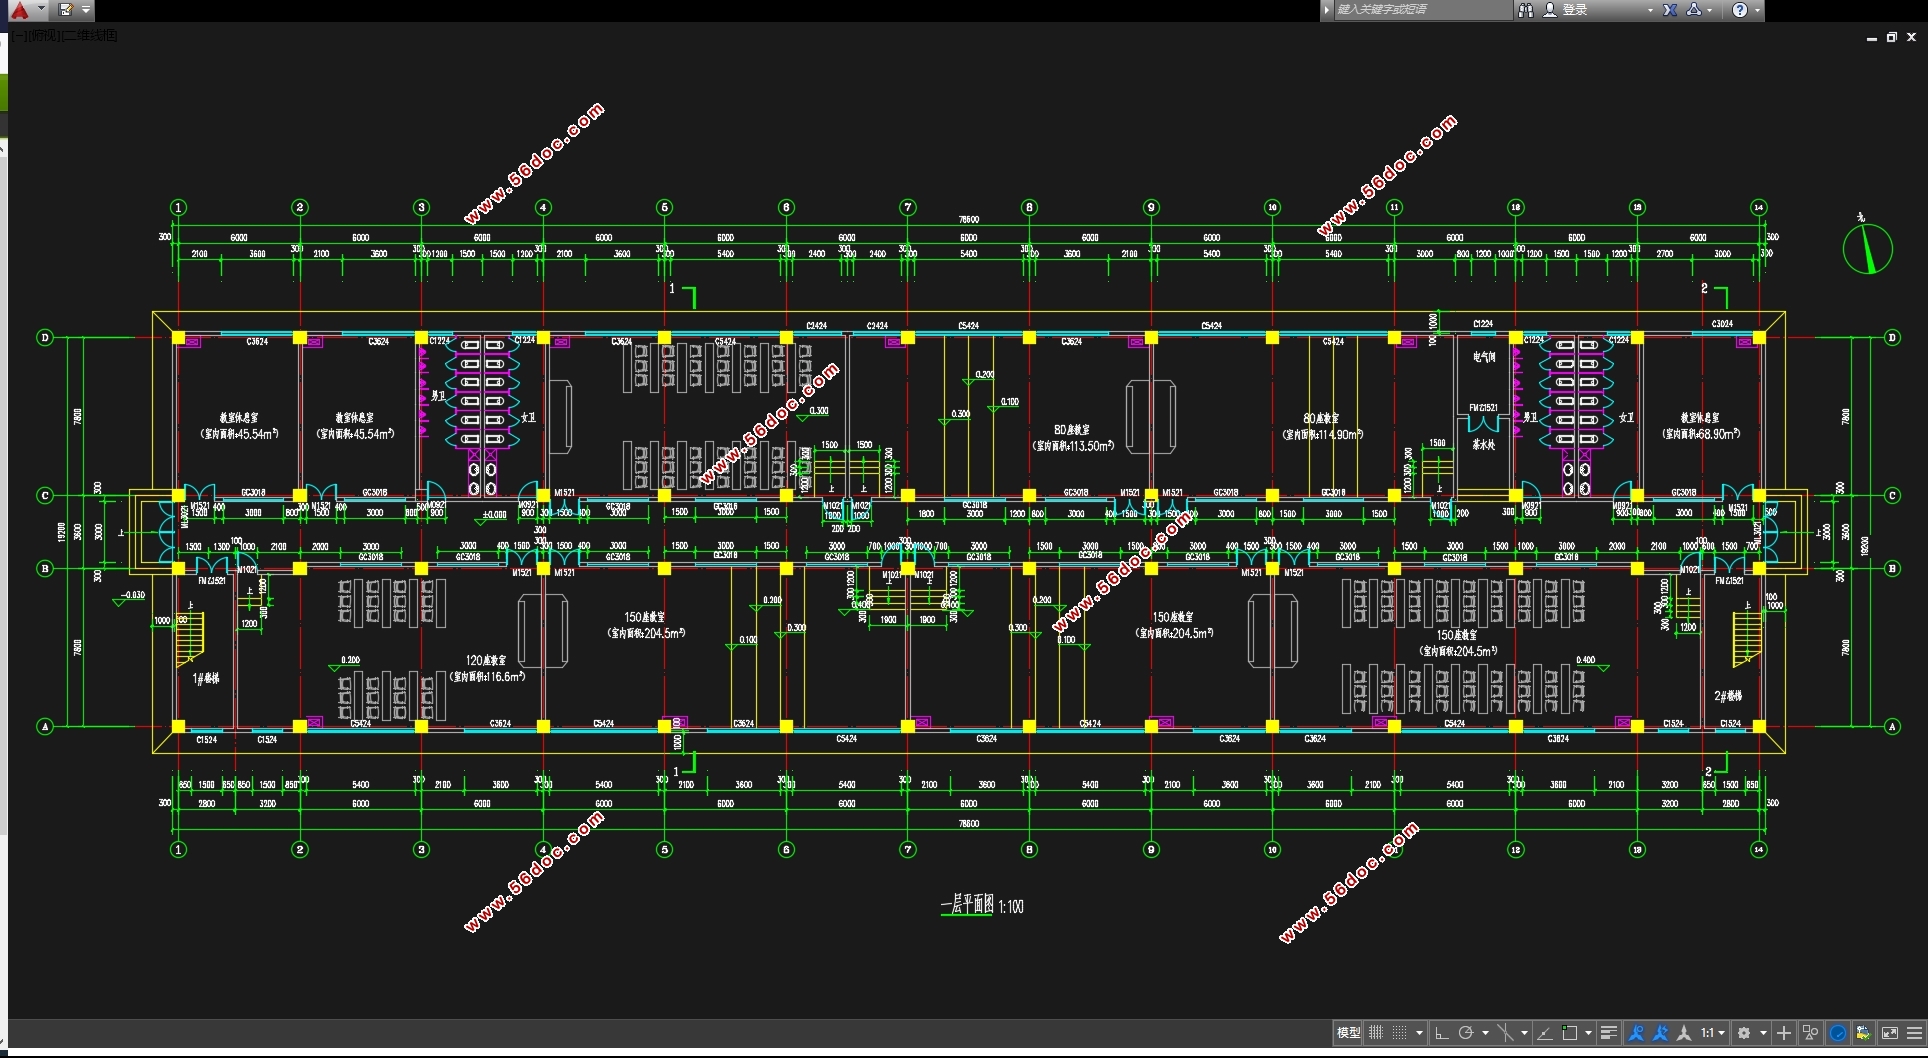Toggle isometric drafting in status bar
The width and height of the screenshot is (1928, 1058).
coord(1505,1033)
